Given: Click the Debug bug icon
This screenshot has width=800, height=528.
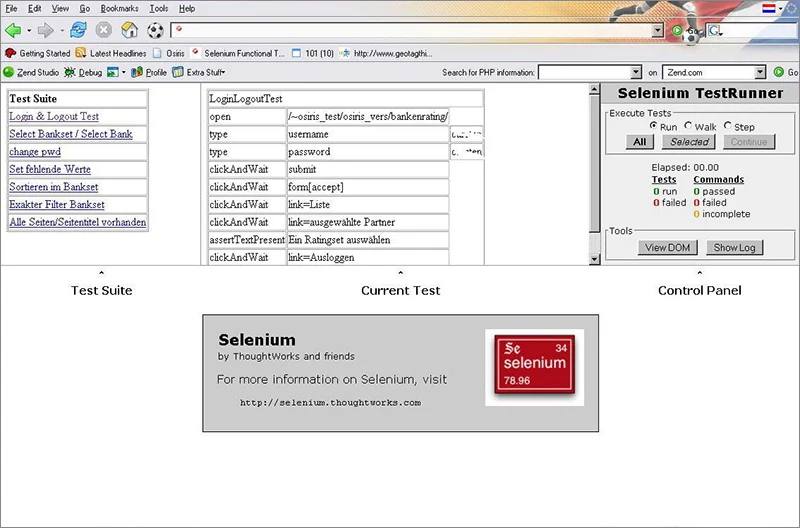Looking at the screenshot, I should coord(70,72).
